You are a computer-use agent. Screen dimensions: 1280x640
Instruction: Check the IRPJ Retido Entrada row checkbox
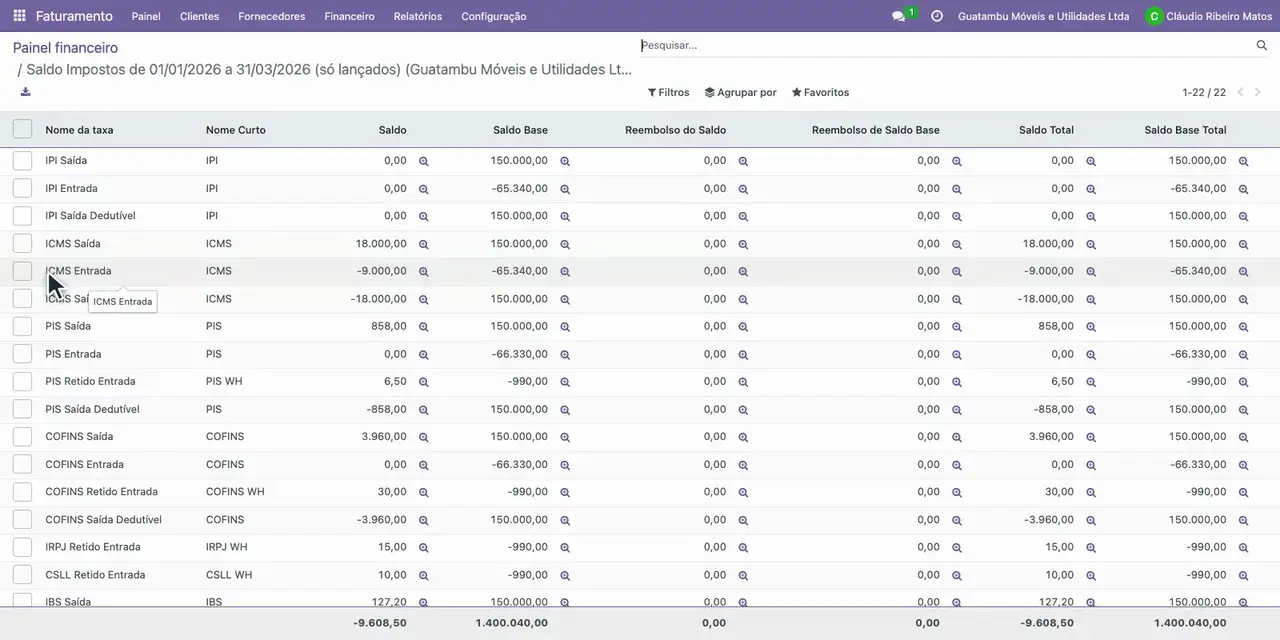click(22, 547)
